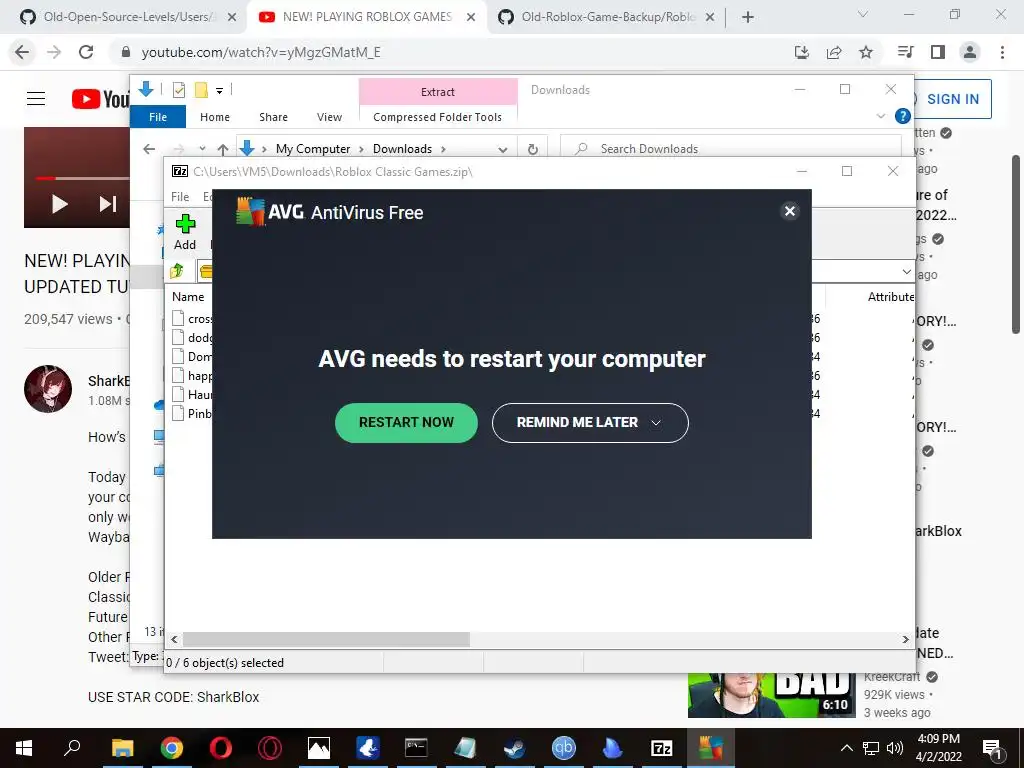
Task: Click YouTube SIGN IN button
Action: (952, 99)
